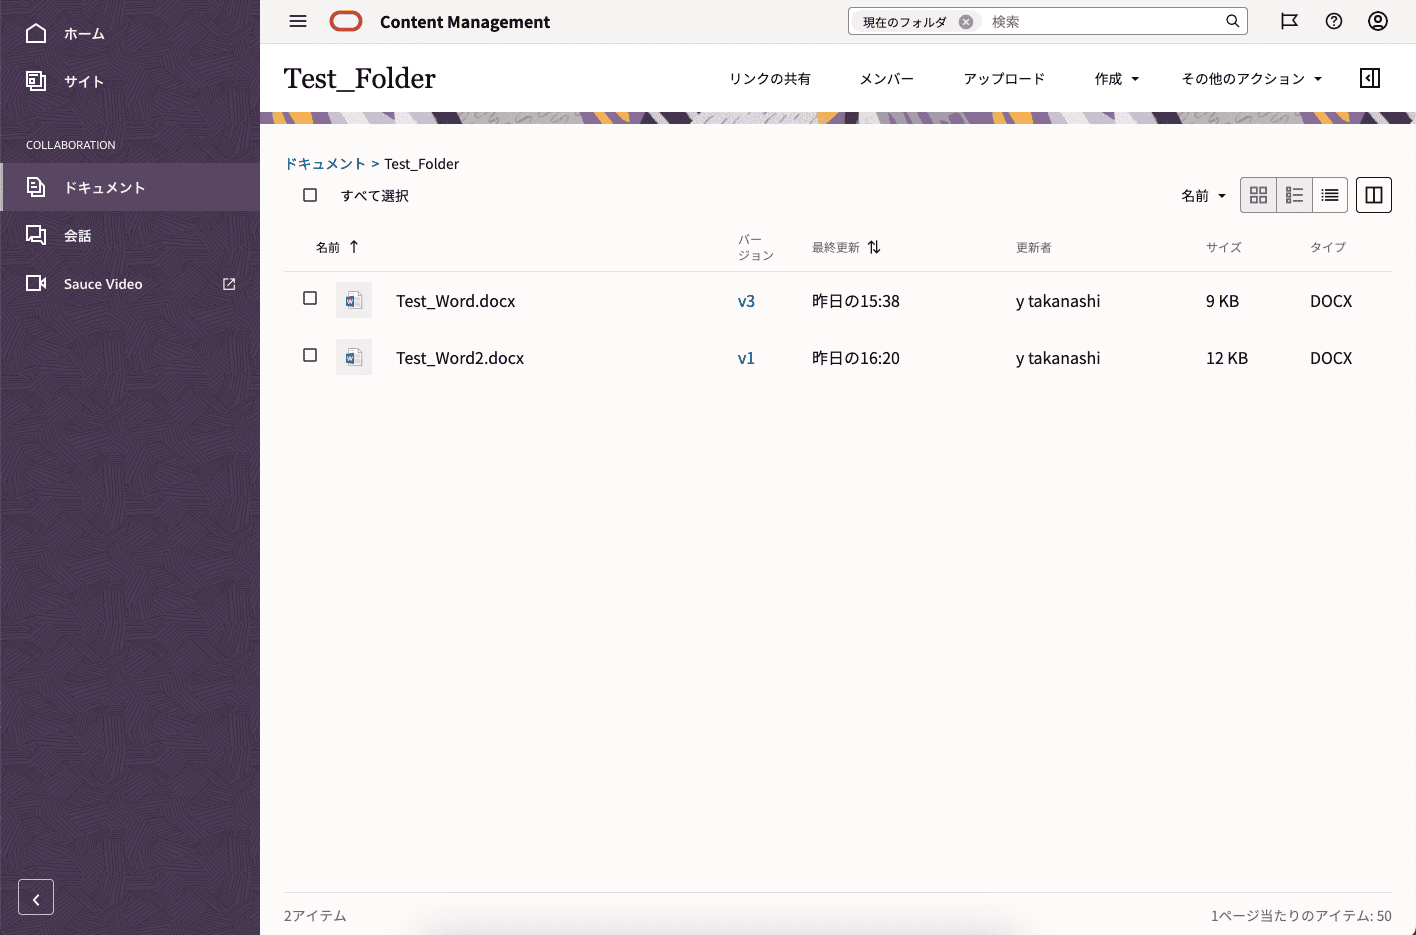Check the すべて選択 select-all checkbox
This screenshot has width=1416, height=935.
[x=310, y=195]
